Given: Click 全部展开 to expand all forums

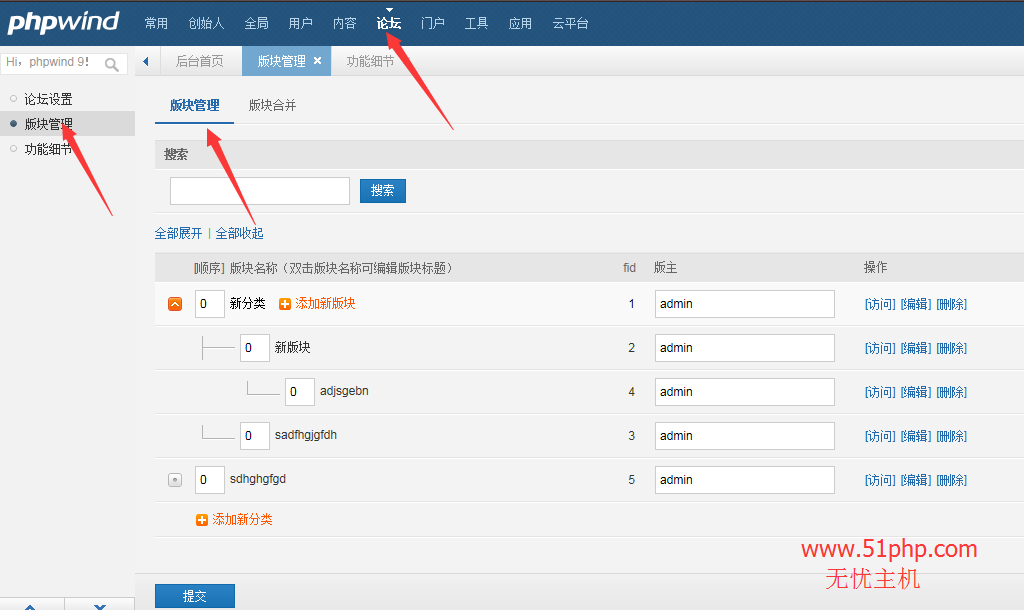Looking at the screenshot, I should pyautogui.click(x=178, y=233).
